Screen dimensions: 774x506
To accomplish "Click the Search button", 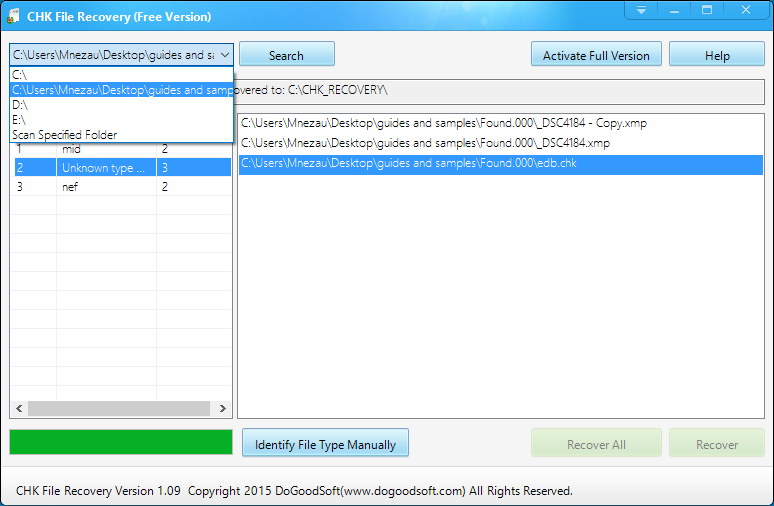I will 287,55.
